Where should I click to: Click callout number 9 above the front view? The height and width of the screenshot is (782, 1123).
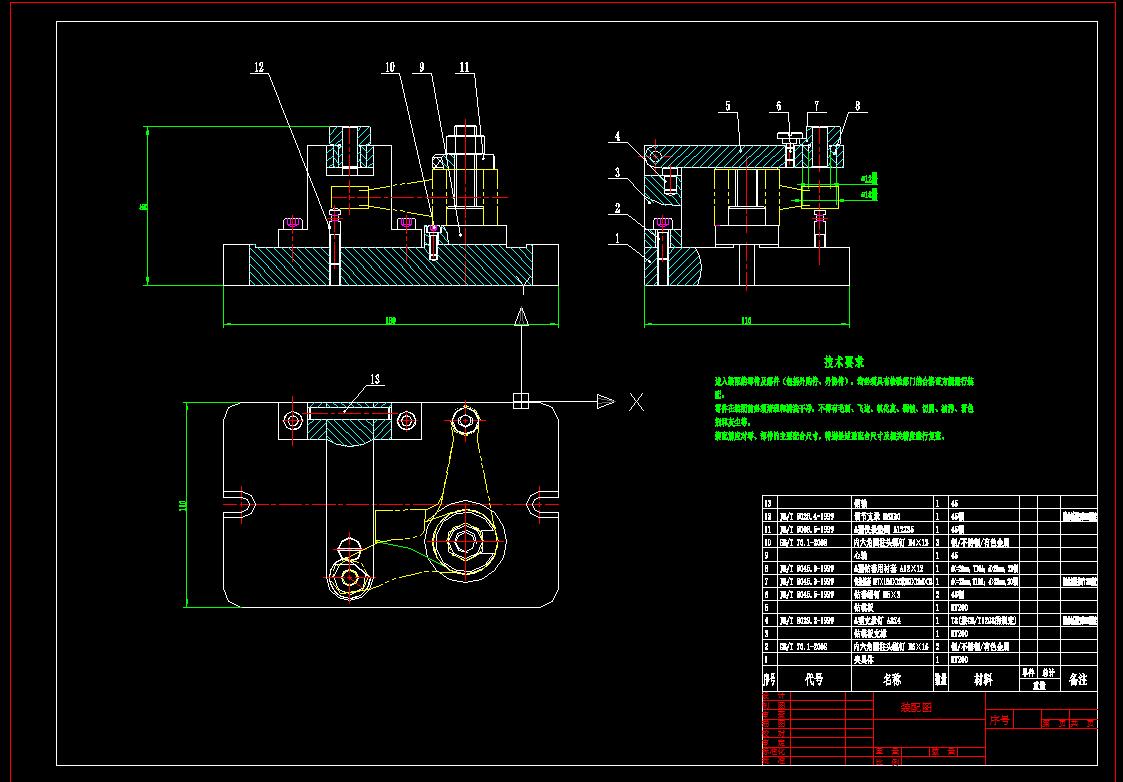(422, 67)
